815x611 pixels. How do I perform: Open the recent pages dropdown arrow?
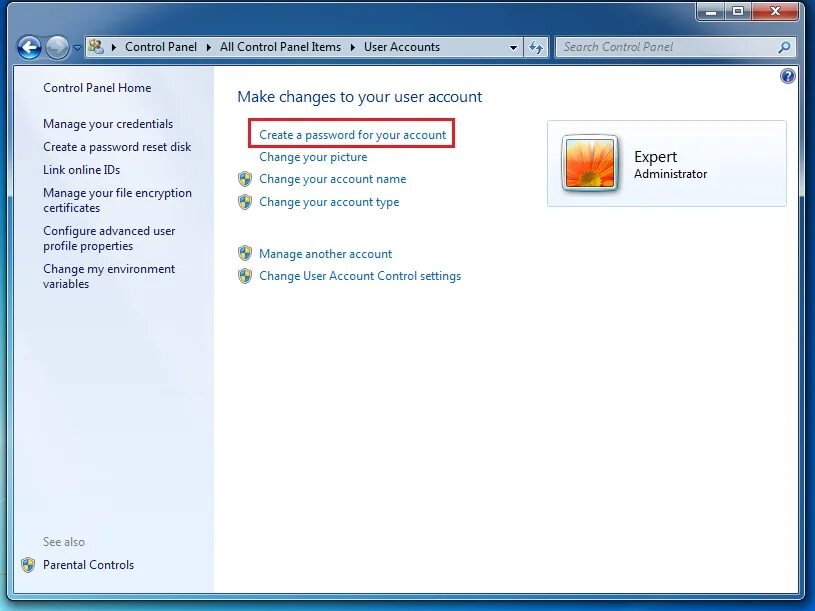pyautogui.click(x=77, y=47)
